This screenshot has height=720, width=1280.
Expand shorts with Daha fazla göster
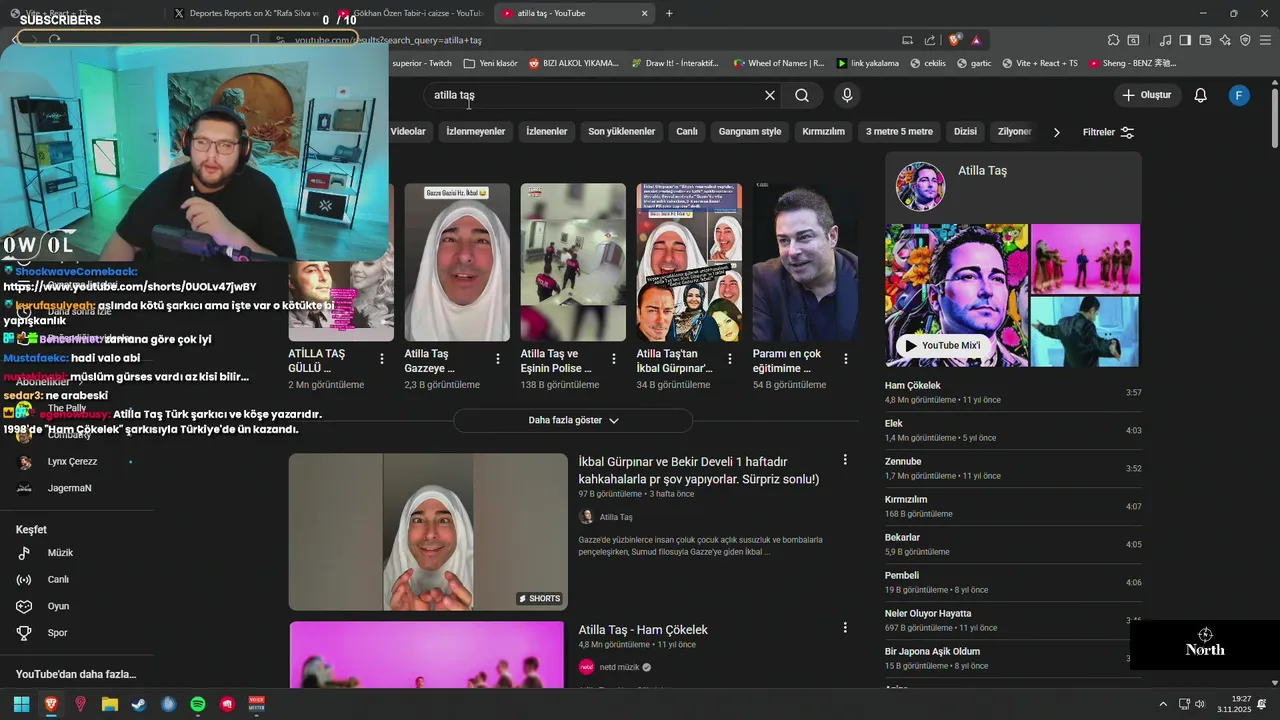(x=573, y=420)
